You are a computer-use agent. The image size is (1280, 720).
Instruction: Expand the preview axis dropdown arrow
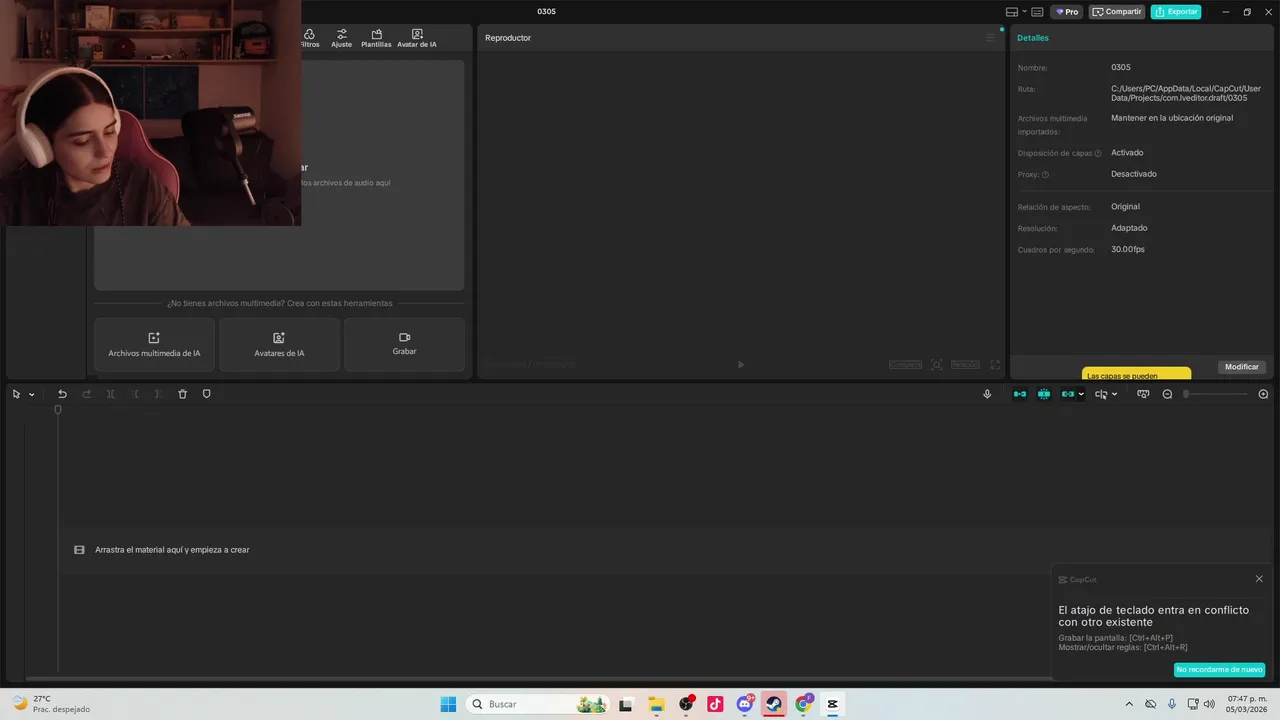pyautogui.click(x=1114, y=394)
